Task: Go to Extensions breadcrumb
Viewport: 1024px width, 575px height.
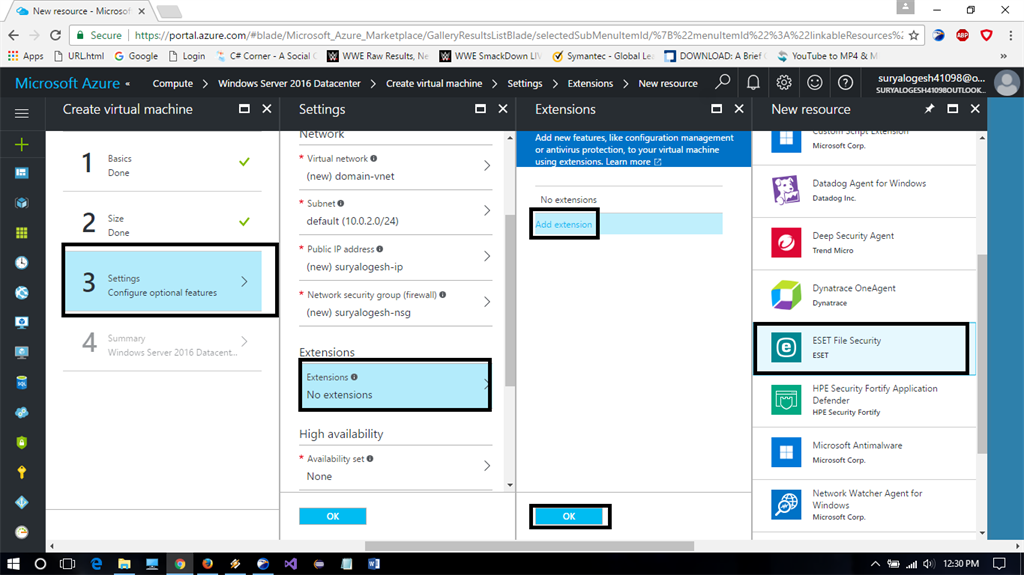Action: (590, 84)
